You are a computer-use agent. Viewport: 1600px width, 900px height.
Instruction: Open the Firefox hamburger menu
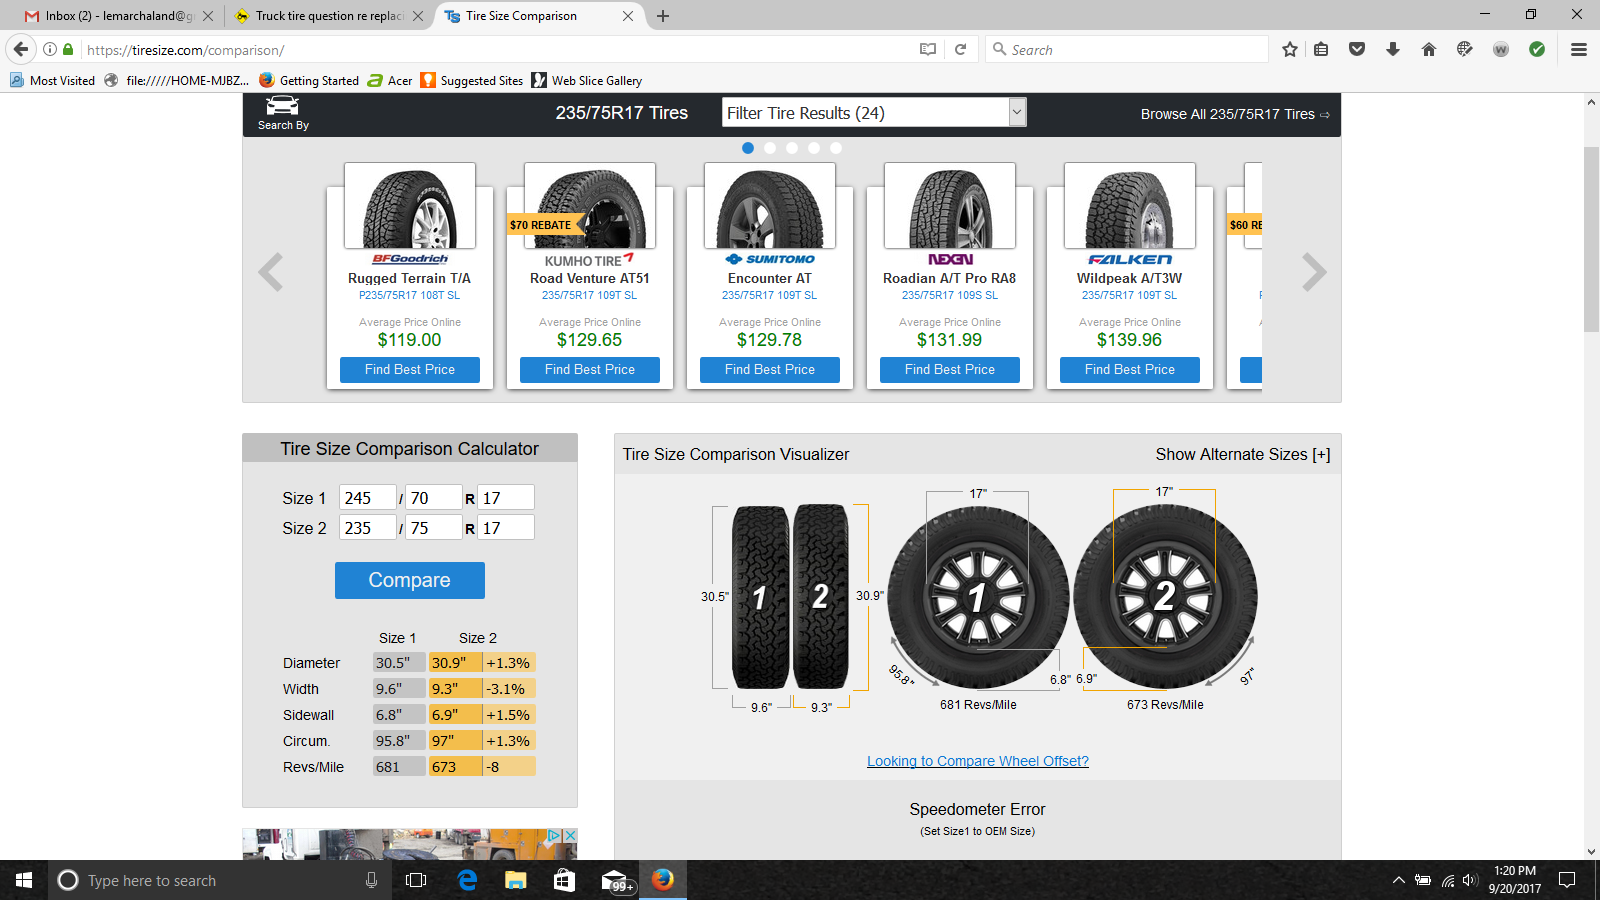point(1579,49)
